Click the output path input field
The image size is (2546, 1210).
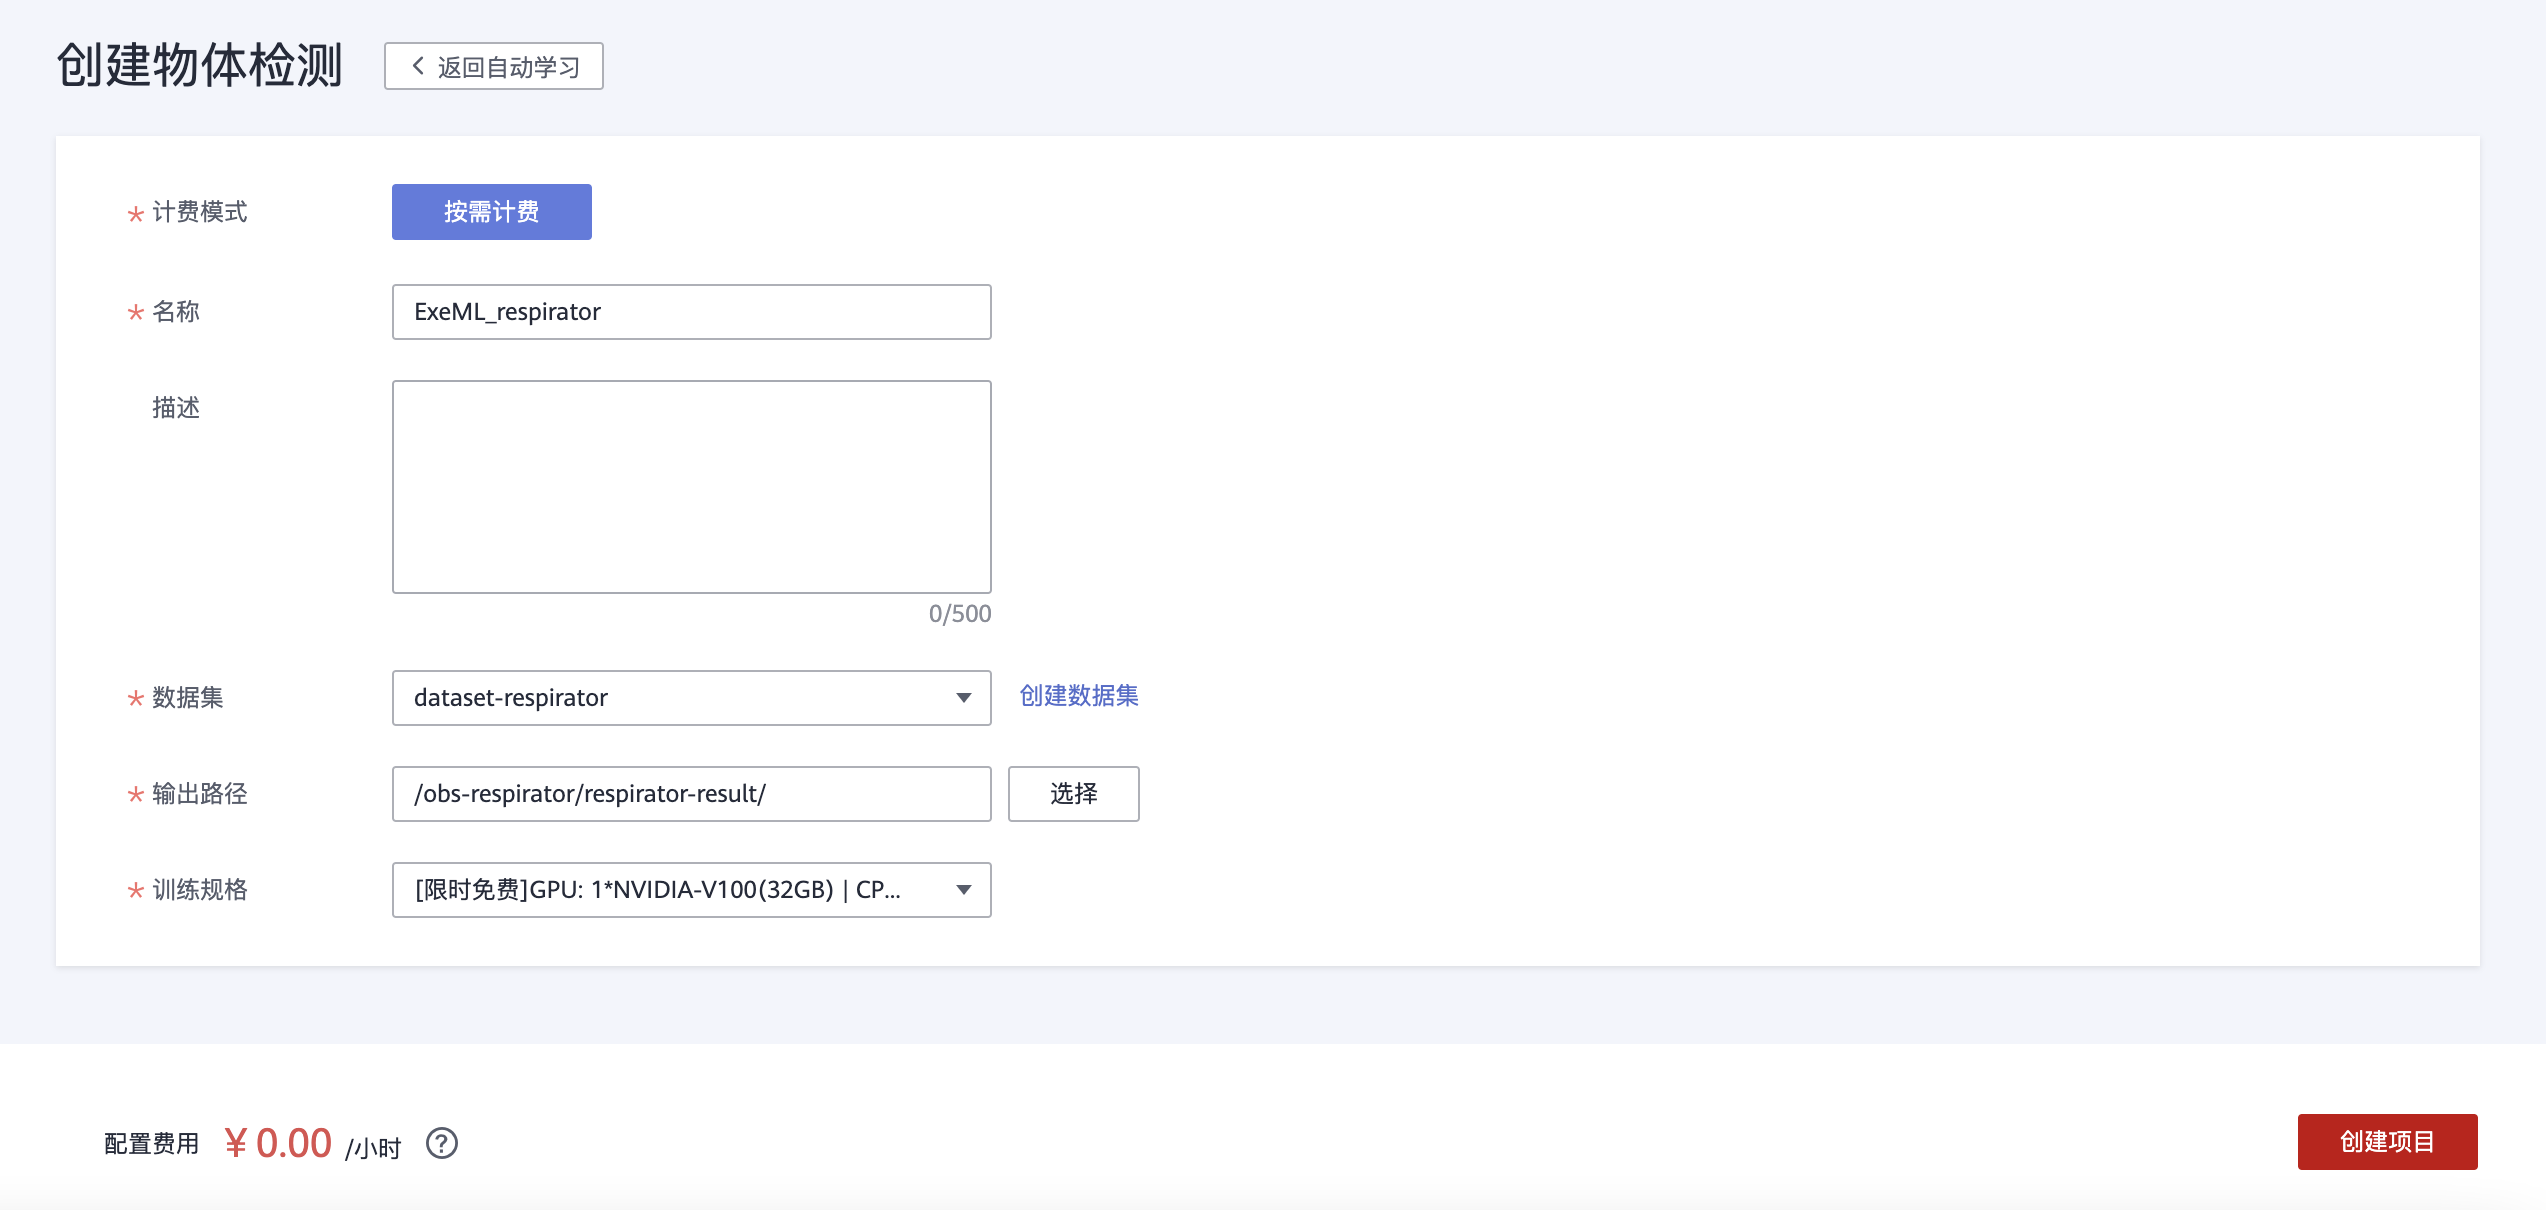tap(690, 794)
